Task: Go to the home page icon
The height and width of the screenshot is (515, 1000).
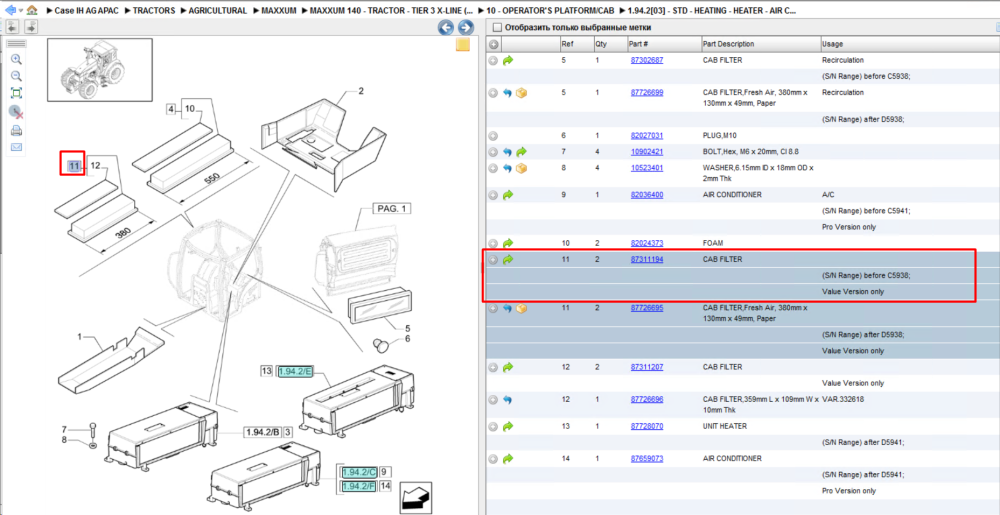Action: (32, 10)
